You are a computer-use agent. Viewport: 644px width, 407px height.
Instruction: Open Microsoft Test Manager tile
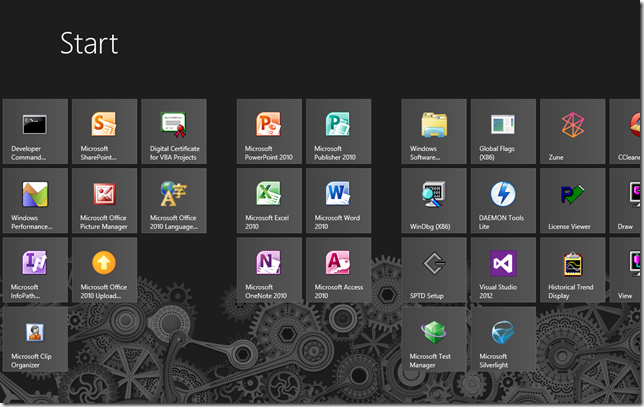(x=434, y=339)
